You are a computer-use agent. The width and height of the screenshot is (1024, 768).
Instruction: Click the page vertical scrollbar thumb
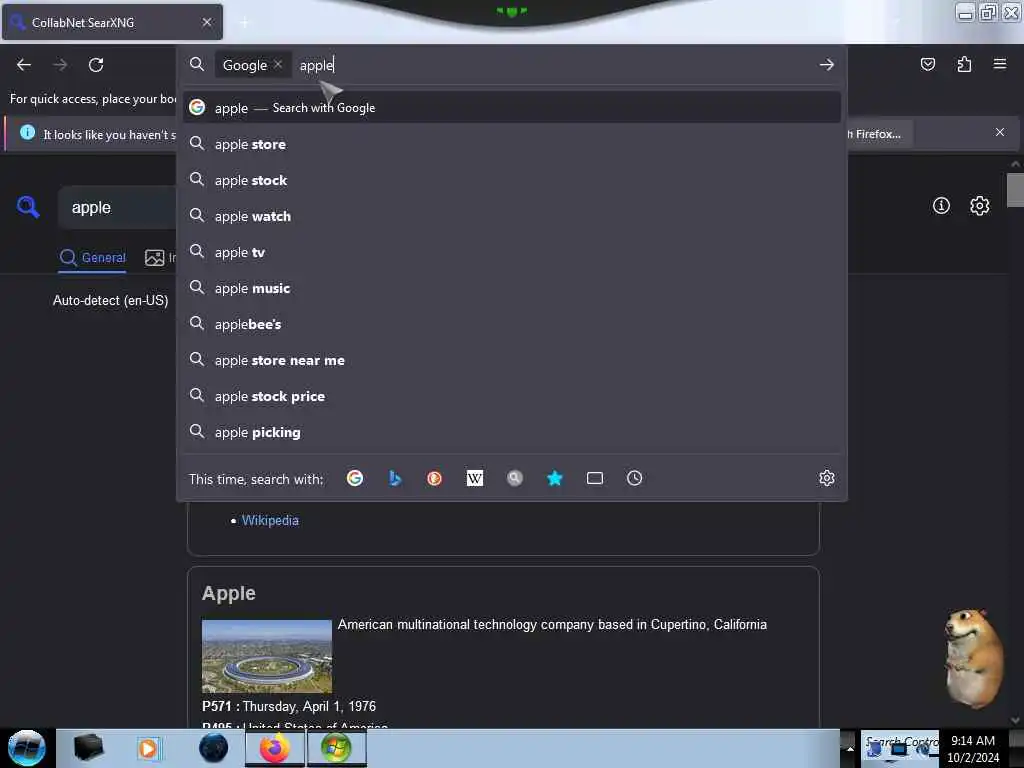(x=1015, y=189)
